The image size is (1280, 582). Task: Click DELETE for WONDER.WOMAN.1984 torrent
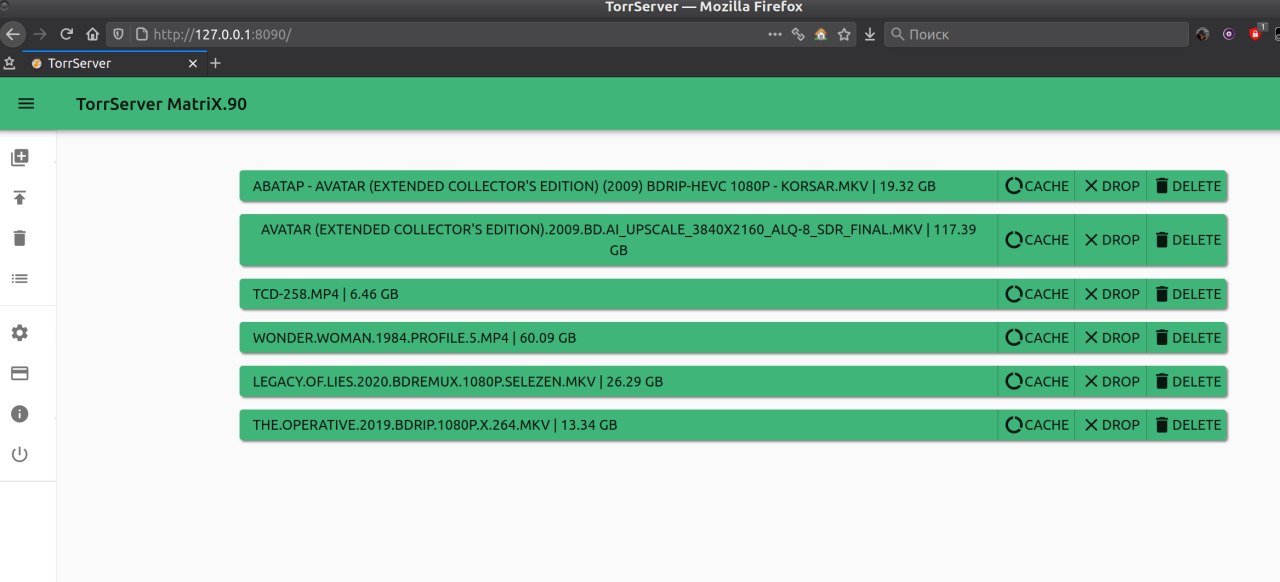click(x=1187, y=338)
